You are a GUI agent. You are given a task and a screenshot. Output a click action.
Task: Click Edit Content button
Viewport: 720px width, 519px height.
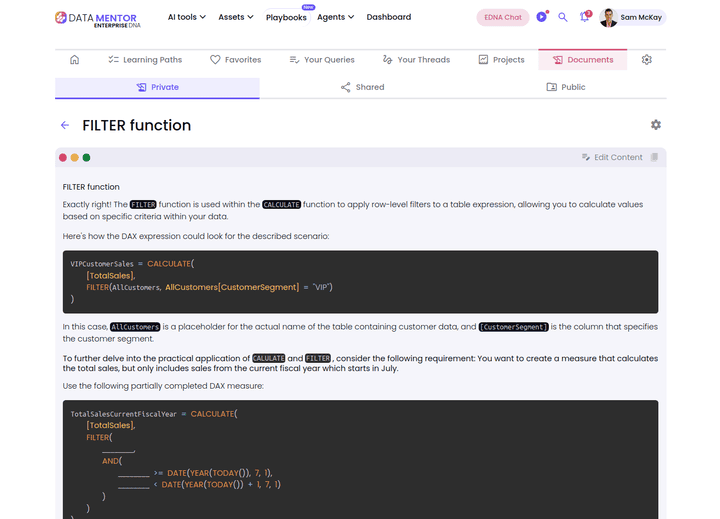click(612, 158)
